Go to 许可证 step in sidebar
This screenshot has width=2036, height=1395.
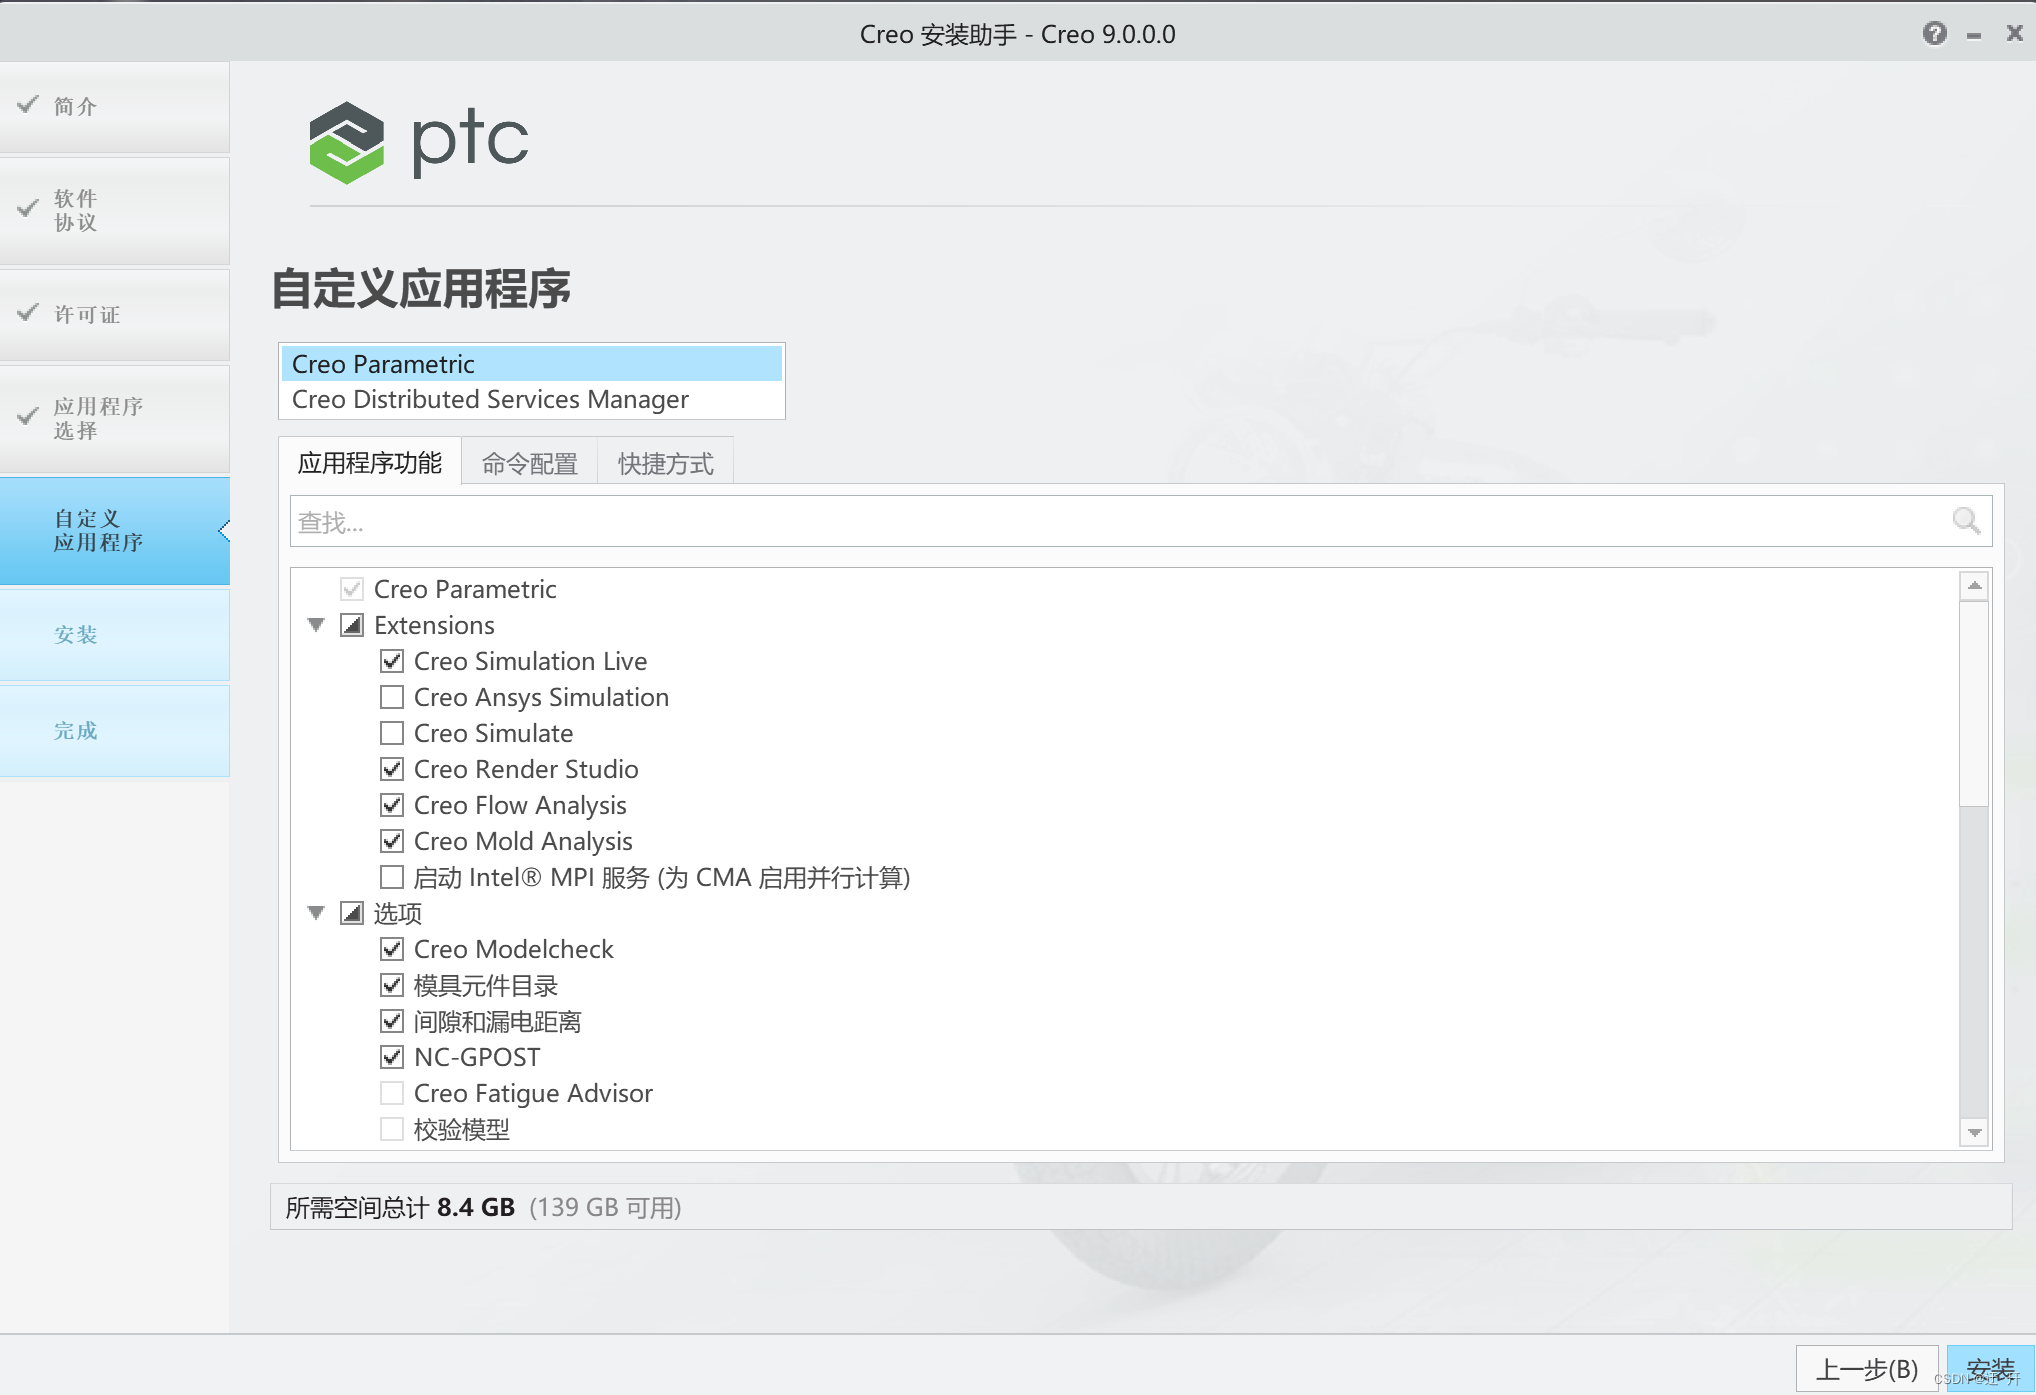pos(115,315)
